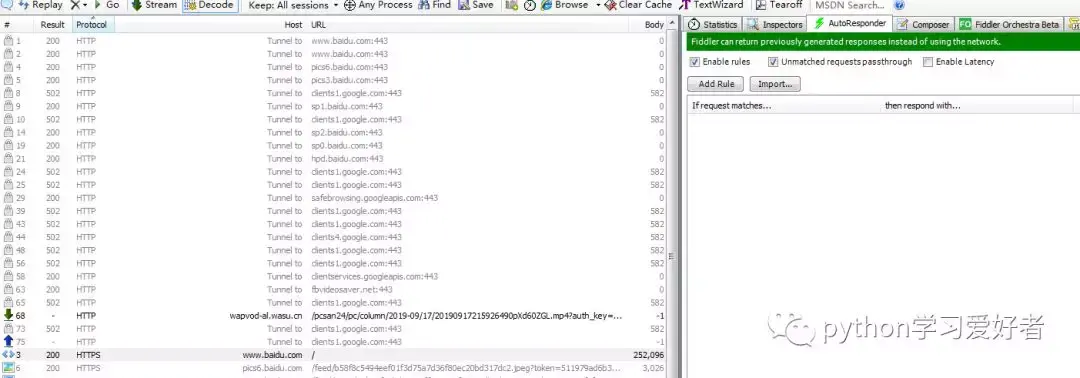Click the Tearoff toolbar button
The image size is (1080, 378).
click(779, 5)
